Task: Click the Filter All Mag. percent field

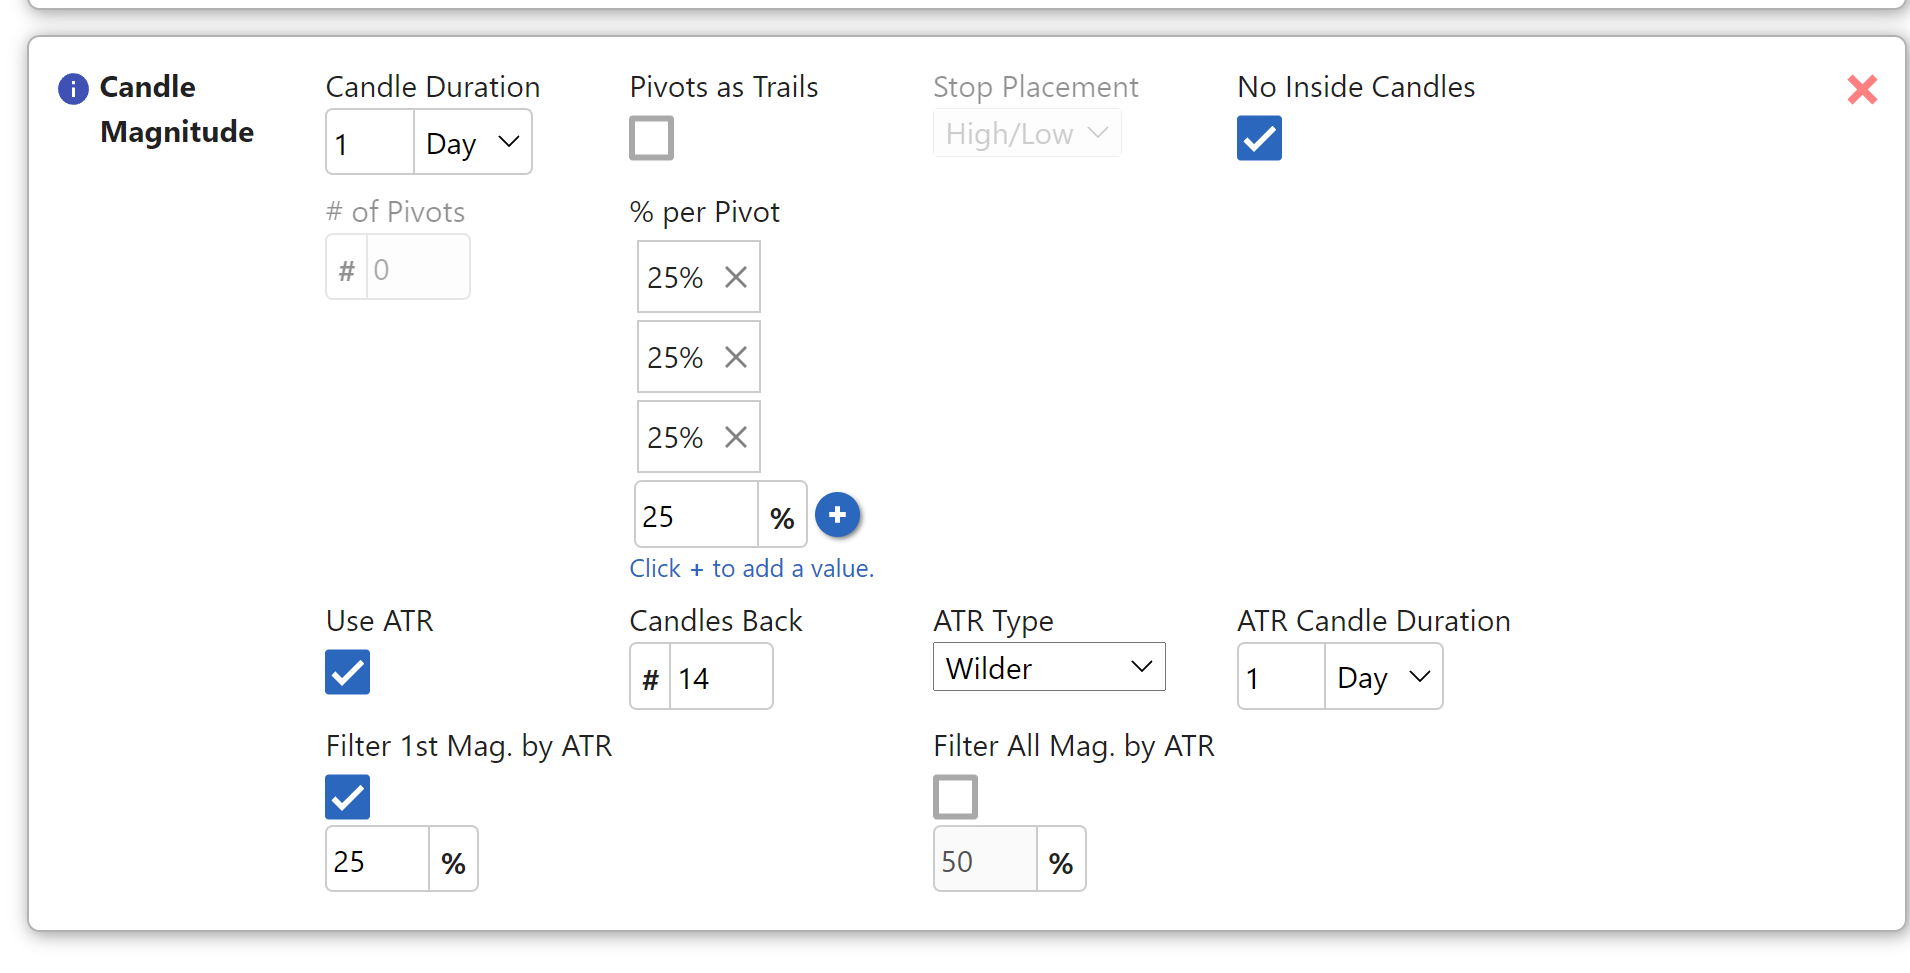Action: coord(986,859)
